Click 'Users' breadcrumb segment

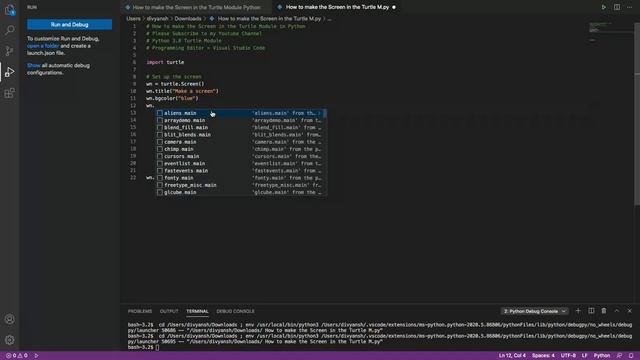coord(133,19)
